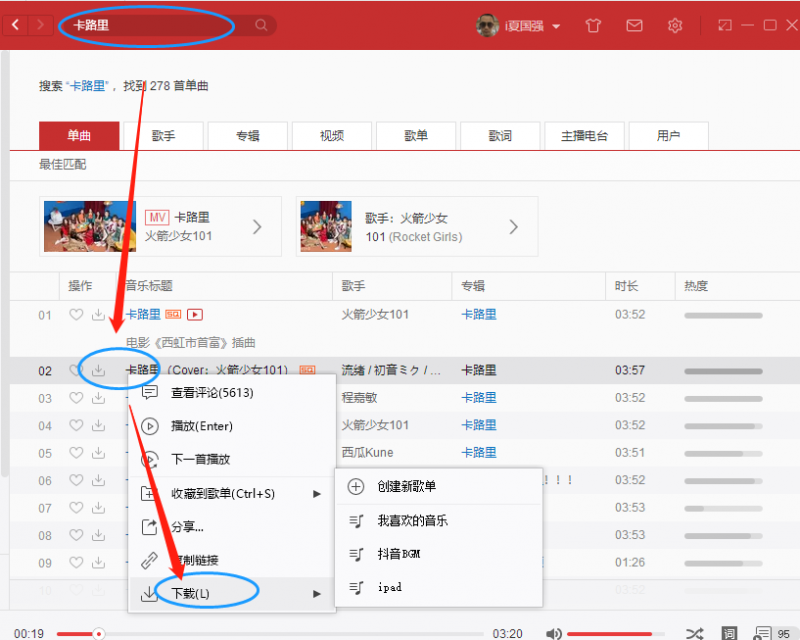Viewport: 800px width, 640px height.
Task: Download song in row 09
Action: [98, 562]
